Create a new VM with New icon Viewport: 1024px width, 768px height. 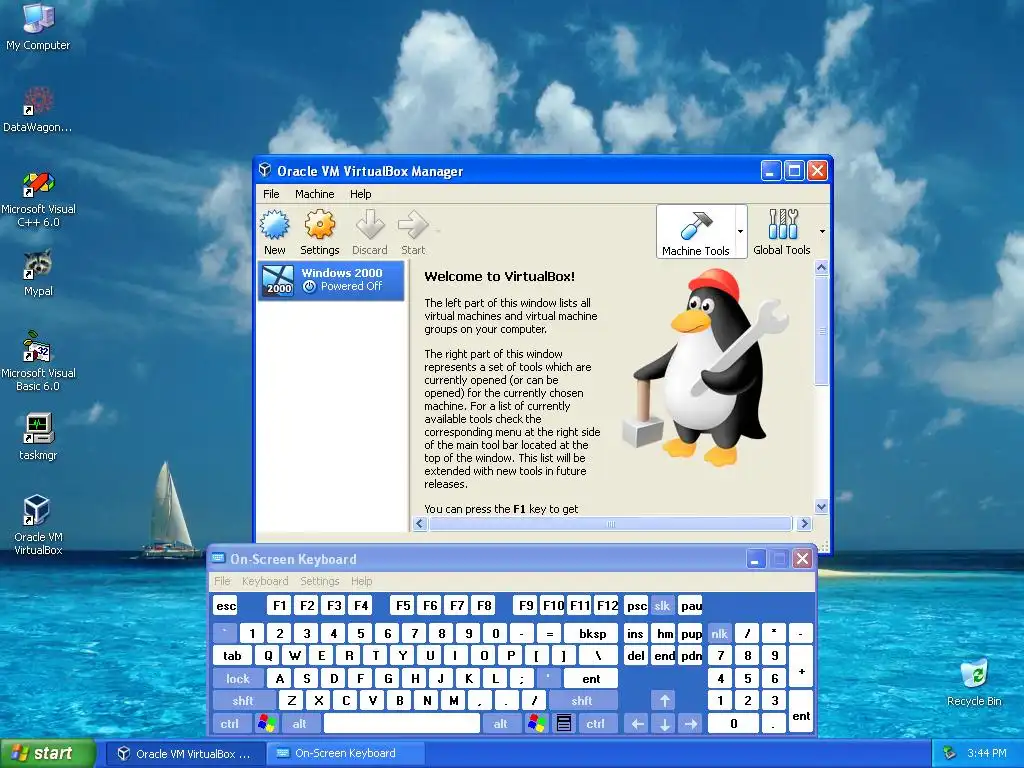point(274,232)
